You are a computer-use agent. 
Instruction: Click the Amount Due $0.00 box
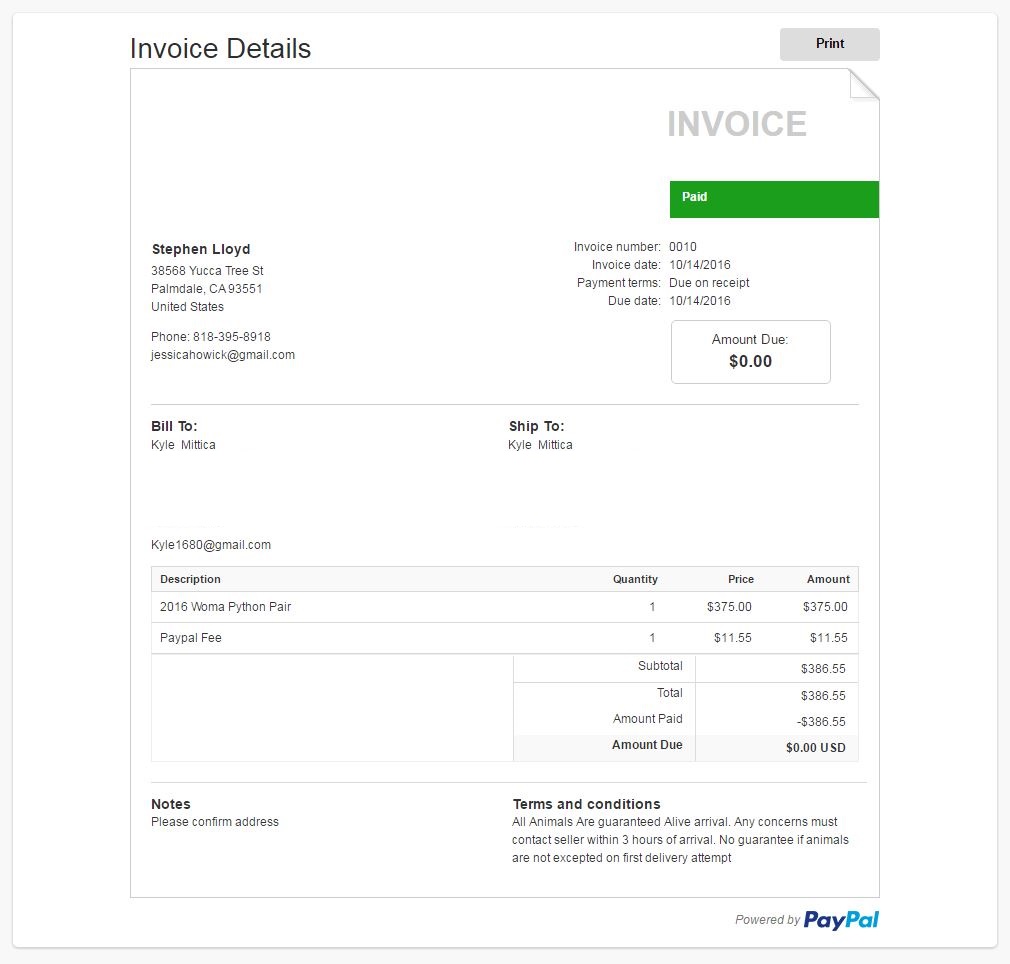point(750,352)
